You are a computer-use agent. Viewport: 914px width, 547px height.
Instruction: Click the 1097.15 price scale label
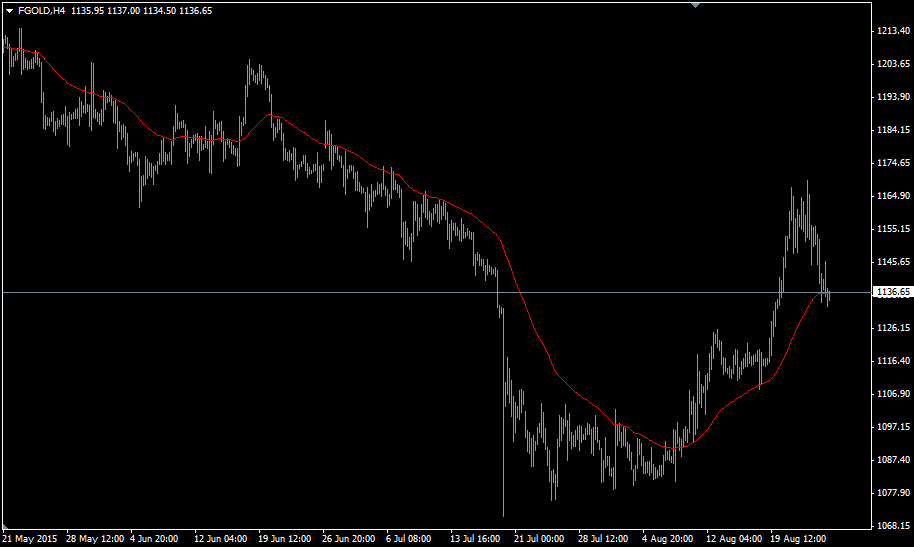894,427
